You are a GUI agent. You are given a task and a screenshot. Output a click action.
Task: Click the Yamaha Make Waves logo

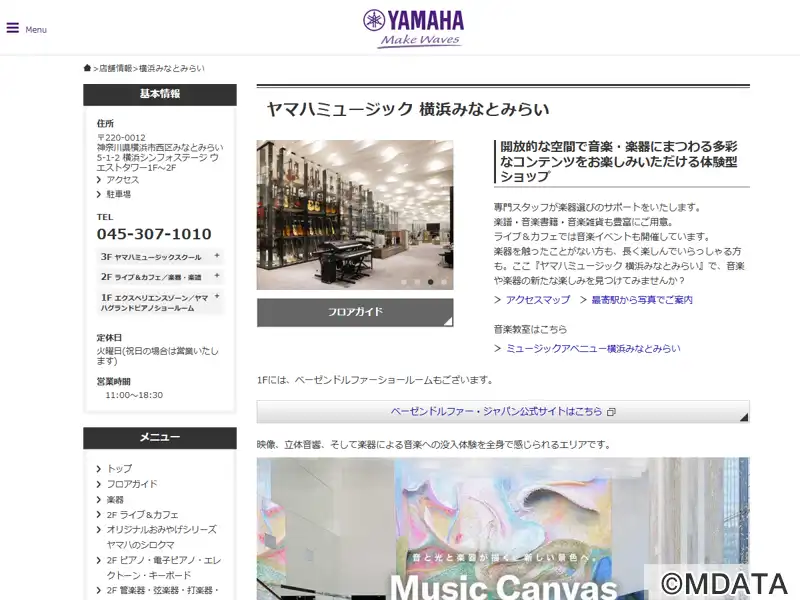coord(413,29)
